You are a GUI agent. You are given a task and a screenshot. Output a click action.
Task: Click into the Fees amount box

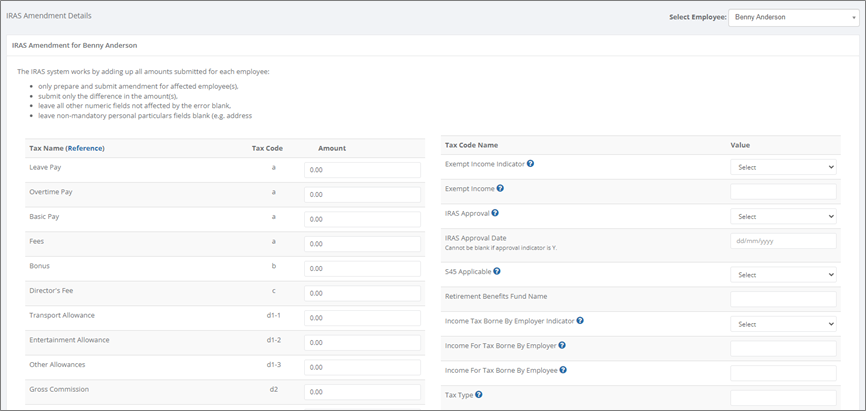(362, 244)
